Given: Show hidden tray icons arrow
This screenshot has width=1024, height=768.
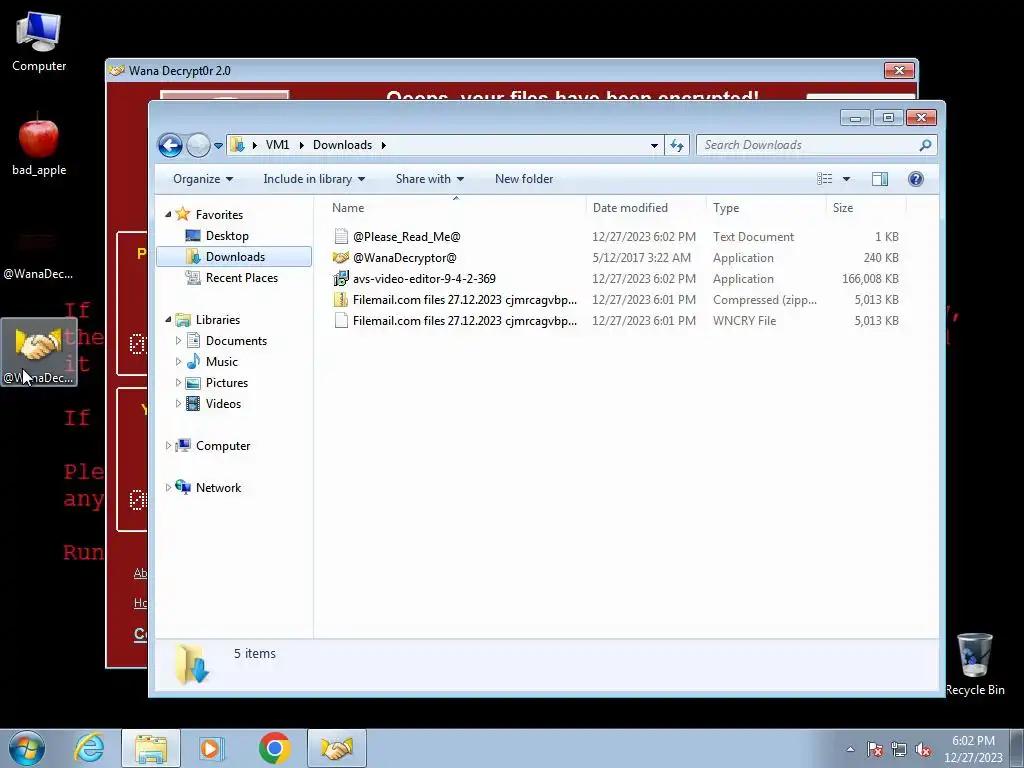Looking at the screenshot, I should coord(850,750).
